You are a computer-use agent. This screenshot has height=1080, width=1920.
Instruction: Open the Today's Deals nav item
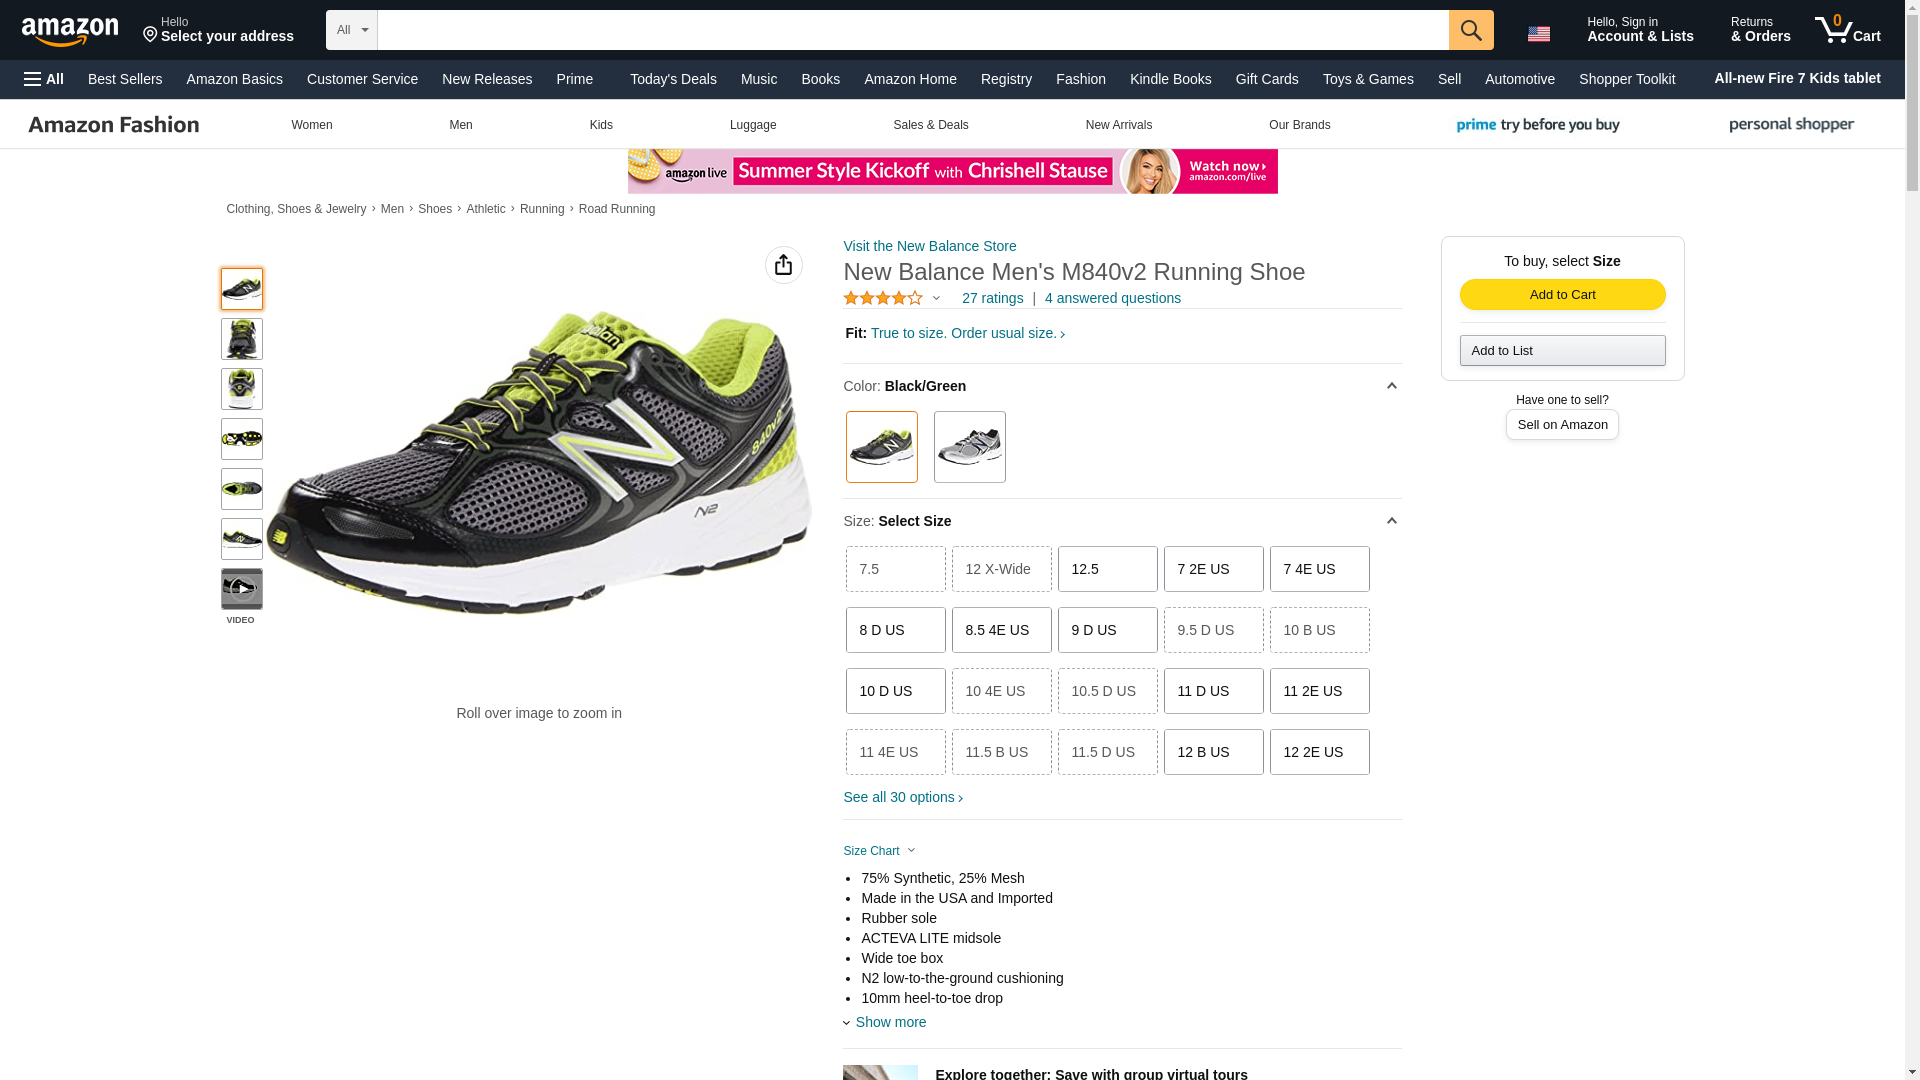(672, 79)
